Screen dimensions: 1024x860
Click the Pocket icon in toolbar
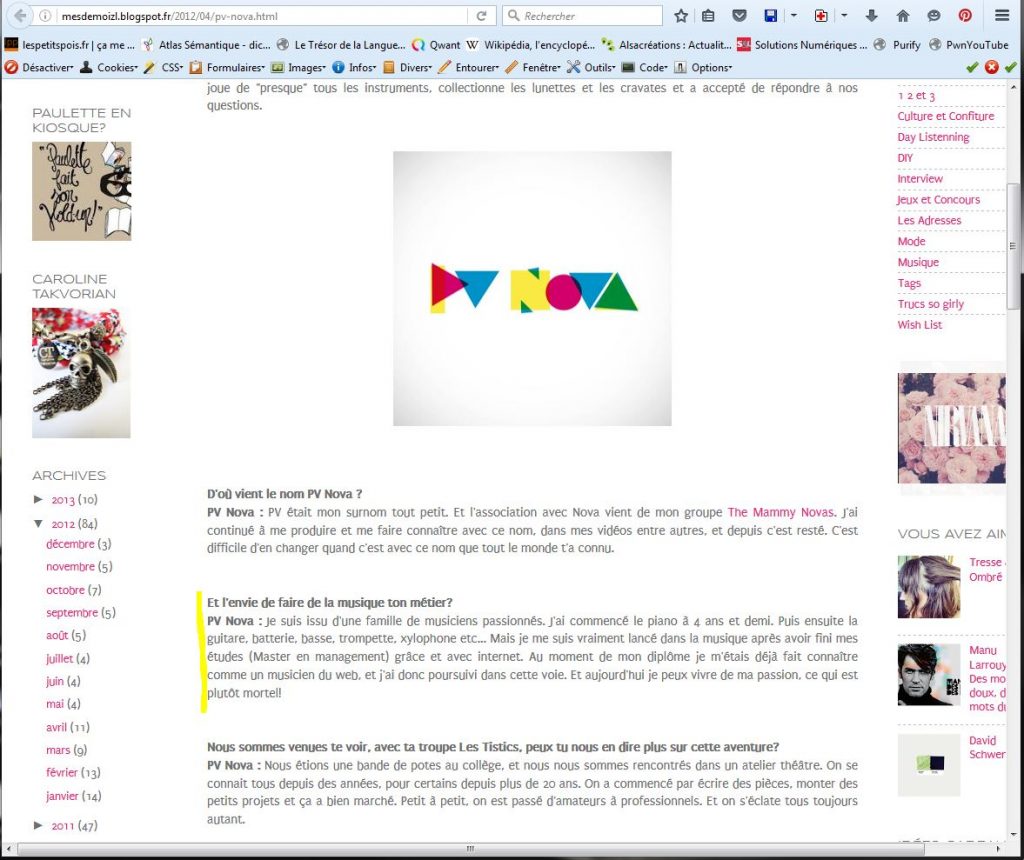[739, 16]
